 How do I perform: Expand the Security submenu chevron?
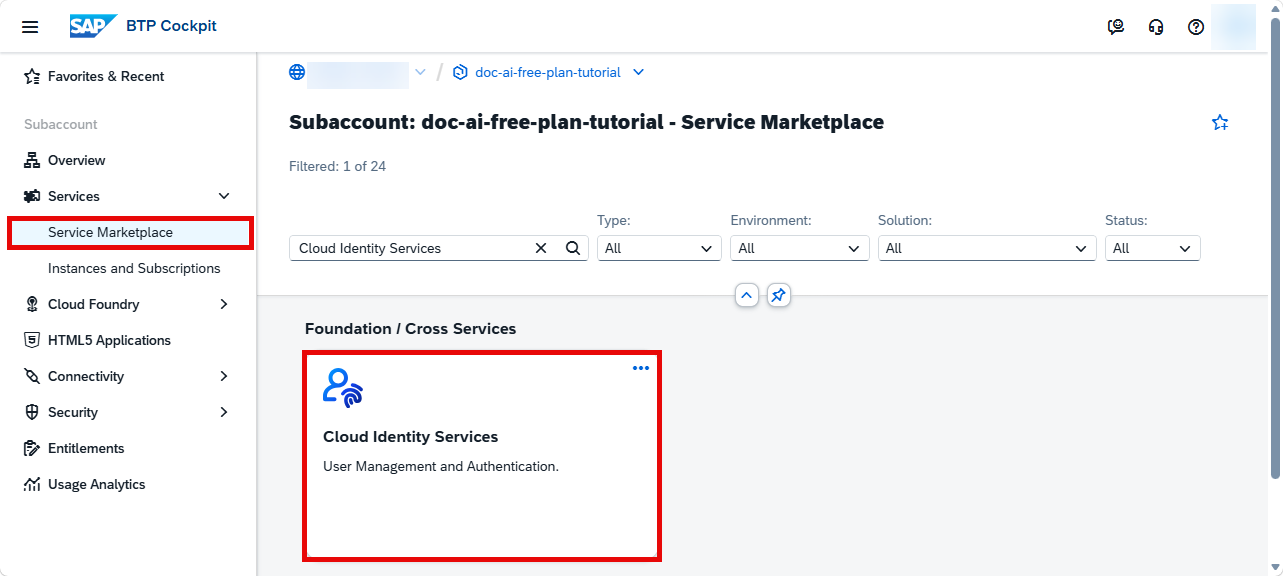(224, 412)
